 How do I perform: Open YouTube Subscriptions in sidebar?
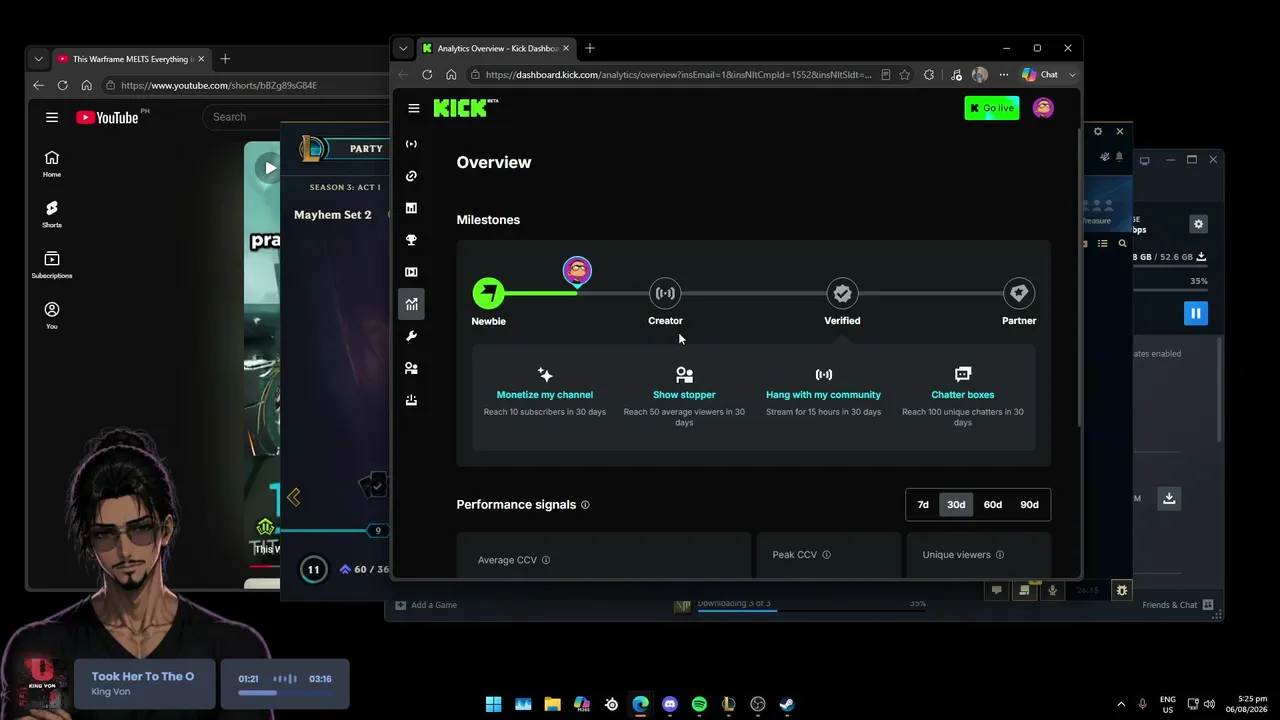pos(52,264)
